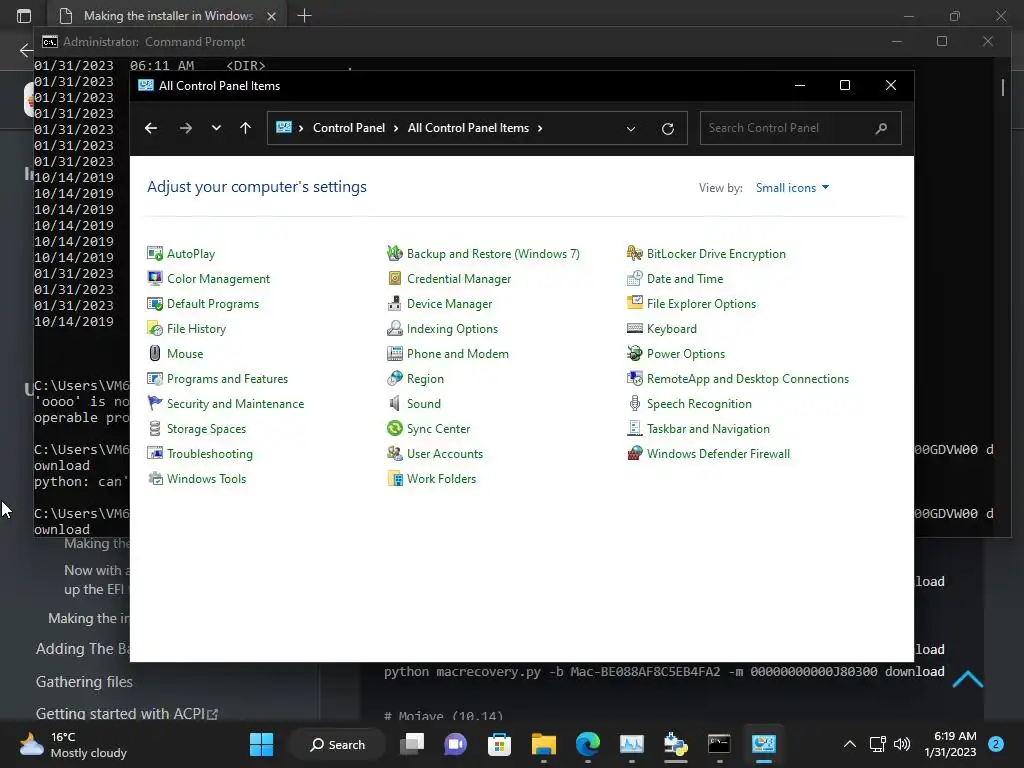
Task: Click the Power Options link
Action: click(686, 353)
